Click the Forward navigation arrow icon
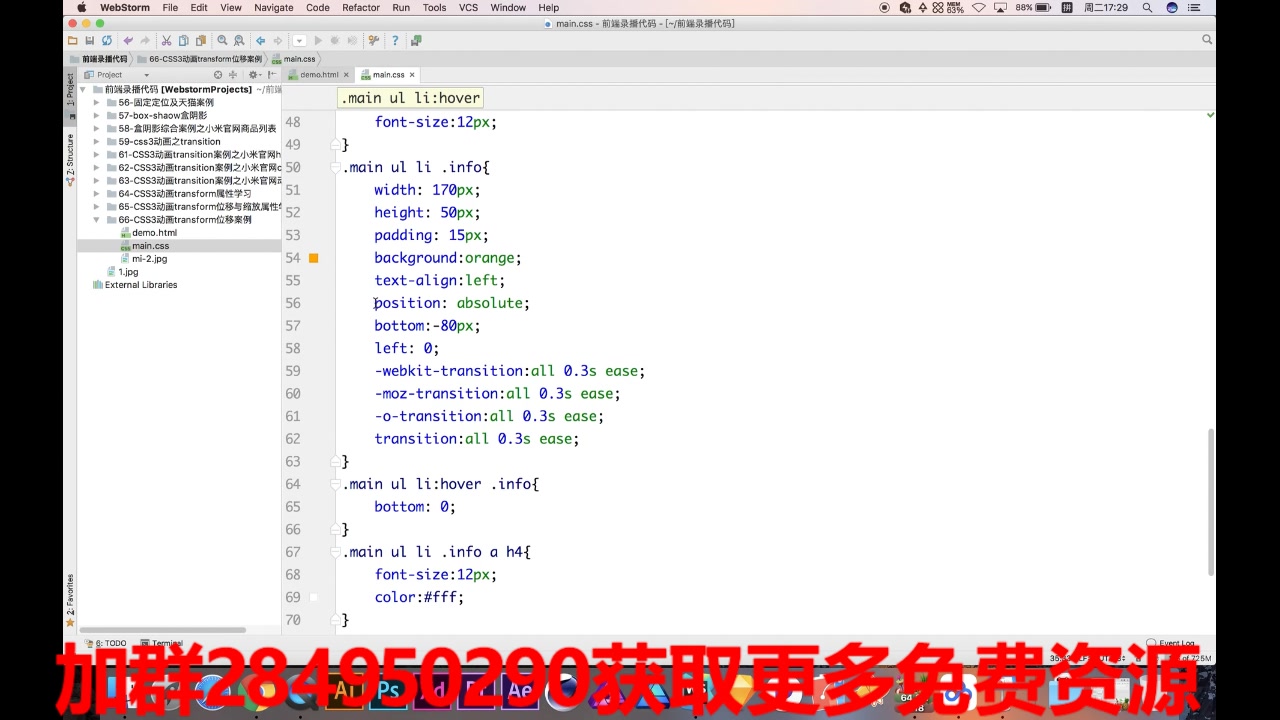This screenshot has height=720, width=1280. click(x=277, y=41)
